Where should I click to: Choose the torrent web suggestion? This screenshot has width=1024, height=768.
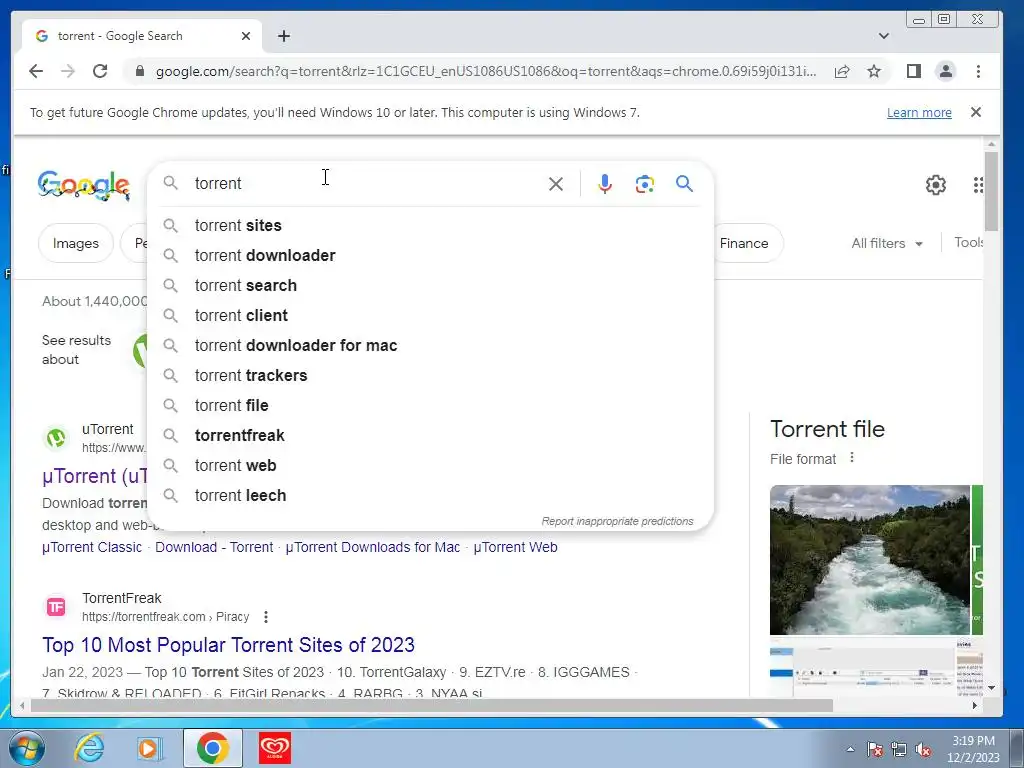coord(430,466)
